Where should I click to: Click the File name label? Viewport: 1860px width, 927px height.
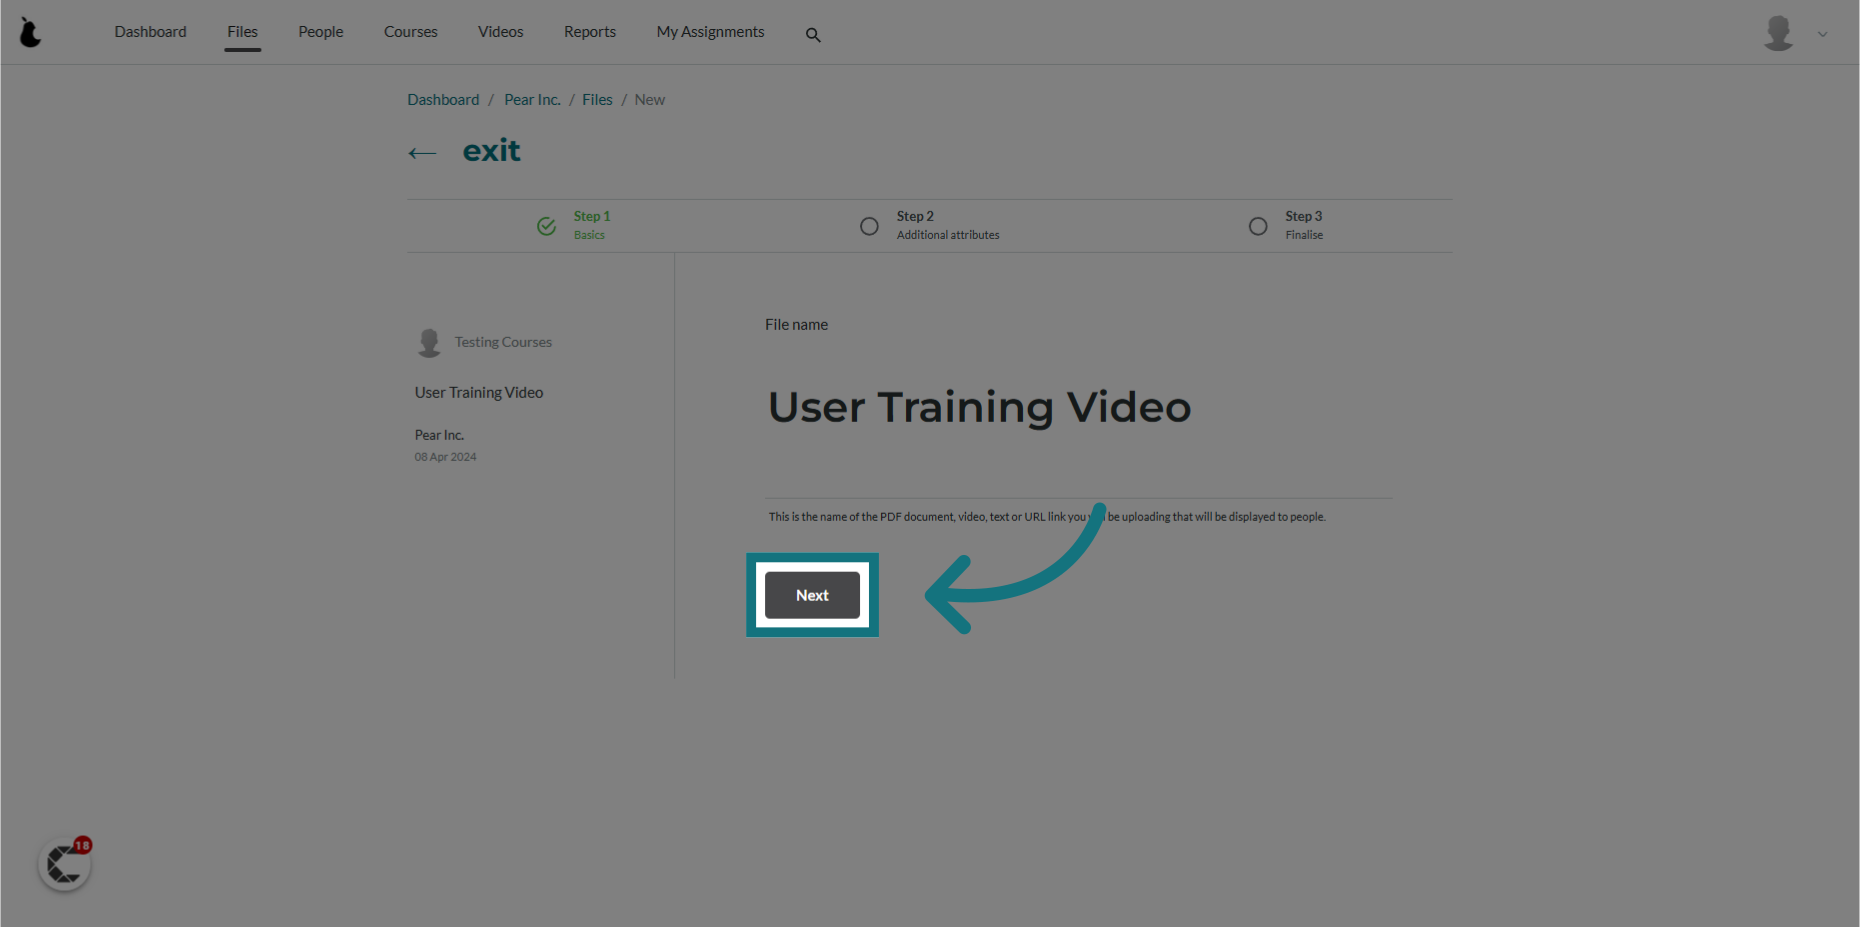796,325
